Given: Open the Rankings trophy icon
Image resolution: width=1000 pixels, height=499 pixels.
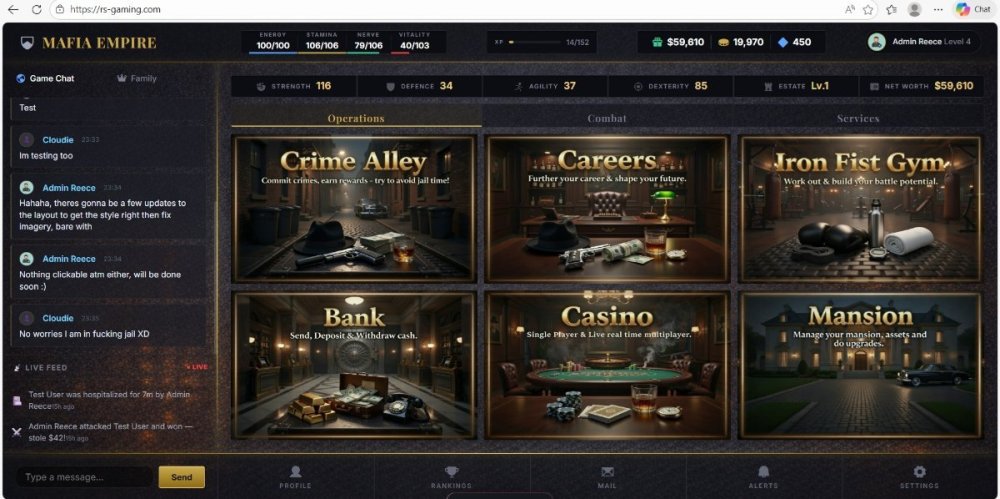Looking at the screenshot, I should click(x=452, y=472).
